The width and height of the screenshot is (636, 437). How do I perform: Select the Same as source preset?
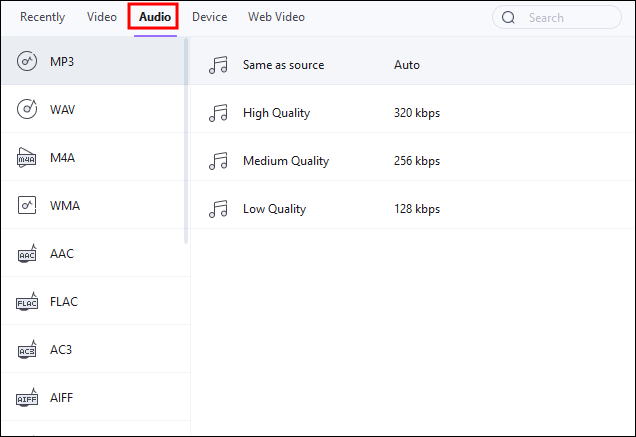(283, 65)
